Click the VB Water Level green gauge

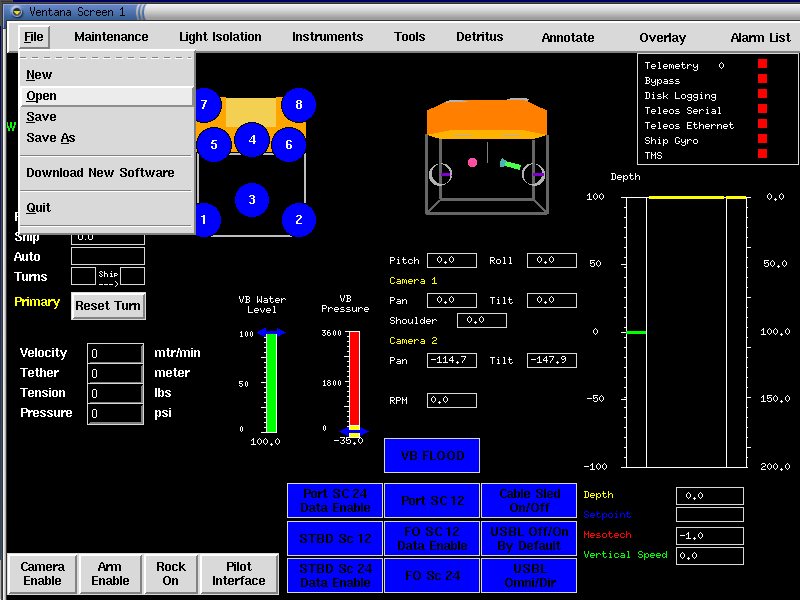click(271, 383)
